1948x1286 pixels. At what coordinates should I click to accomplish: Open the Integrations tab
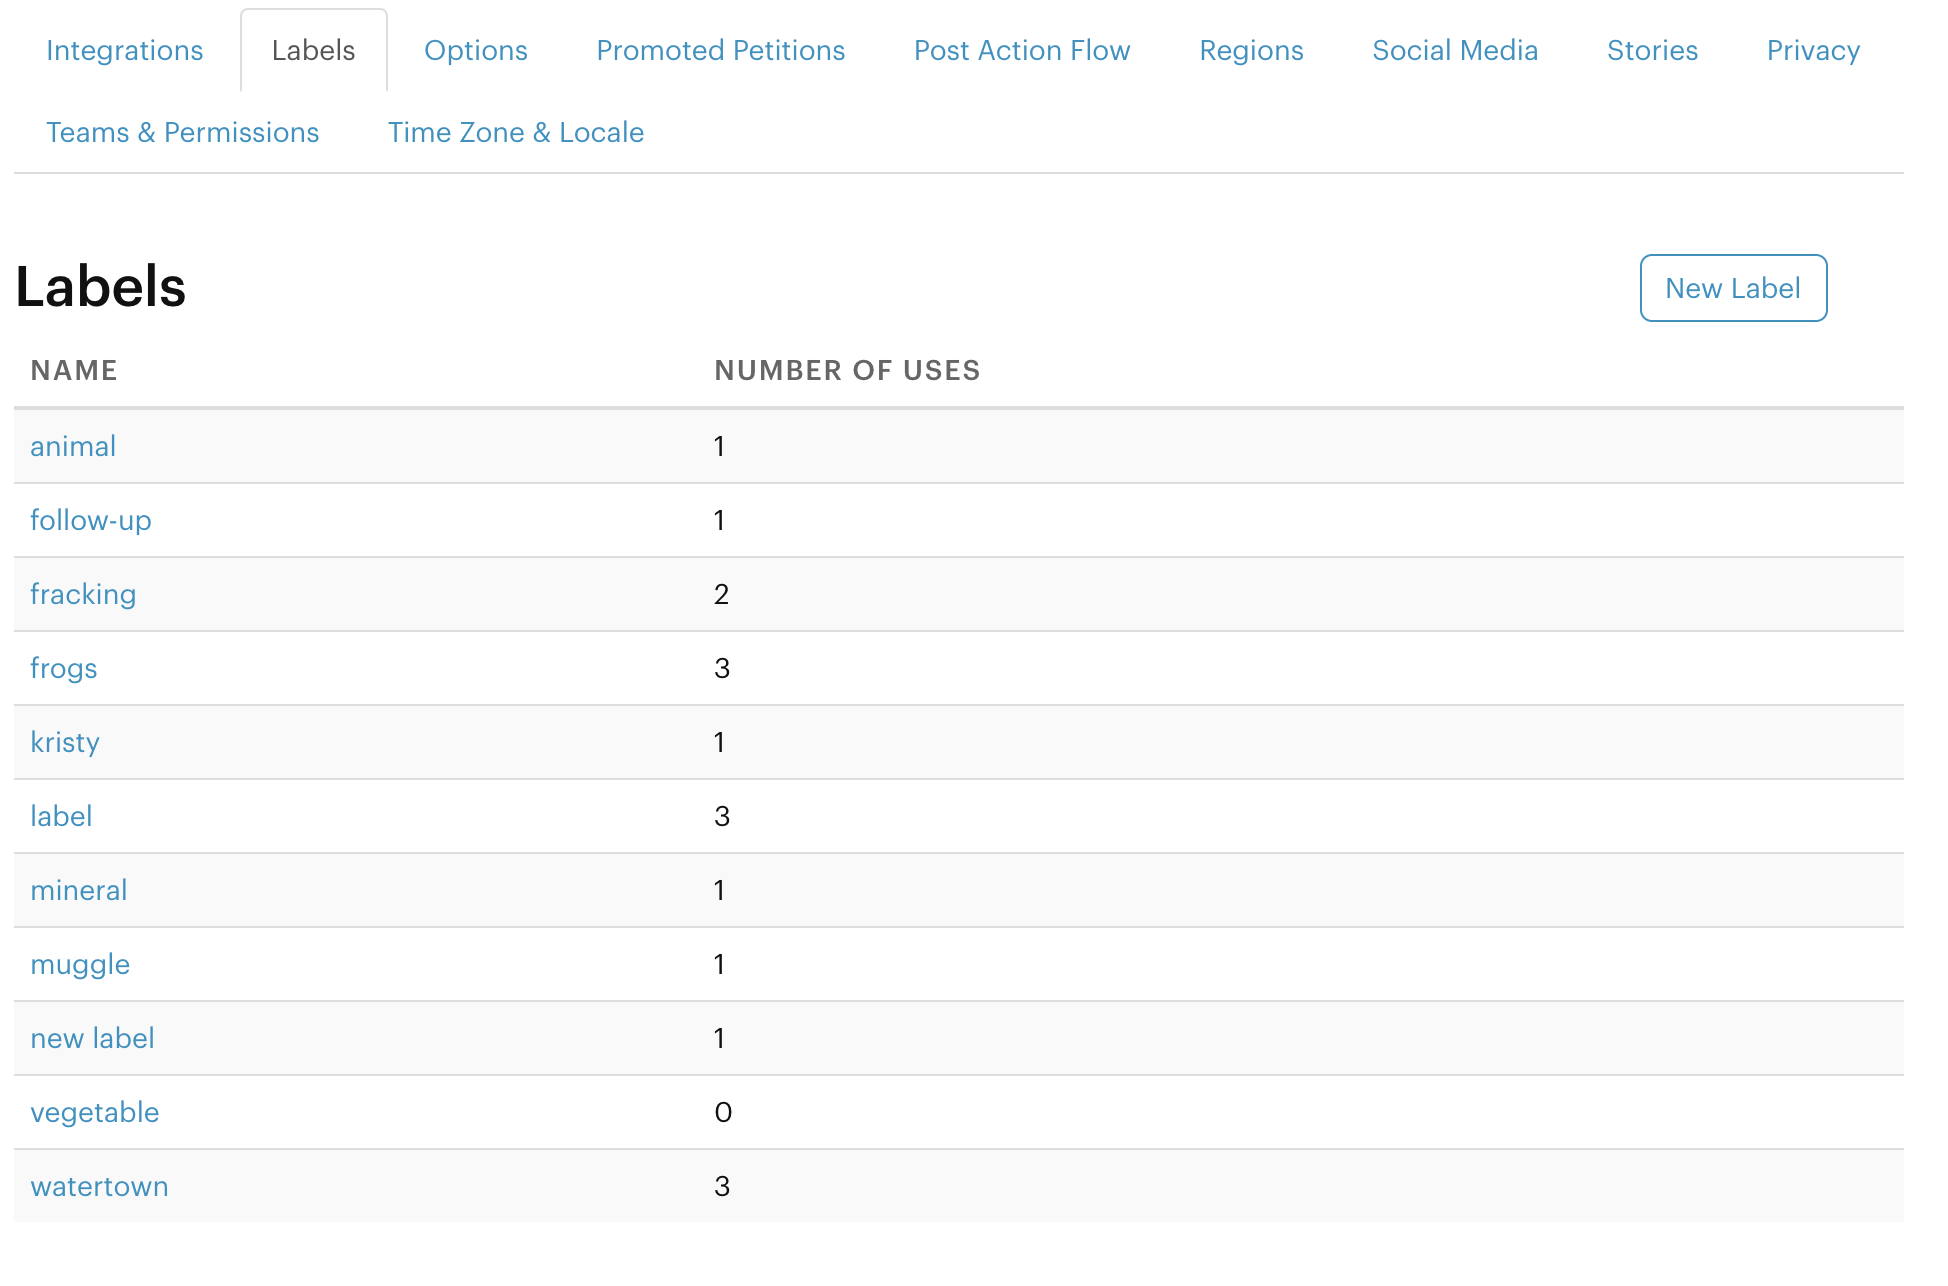coord(124,51)
